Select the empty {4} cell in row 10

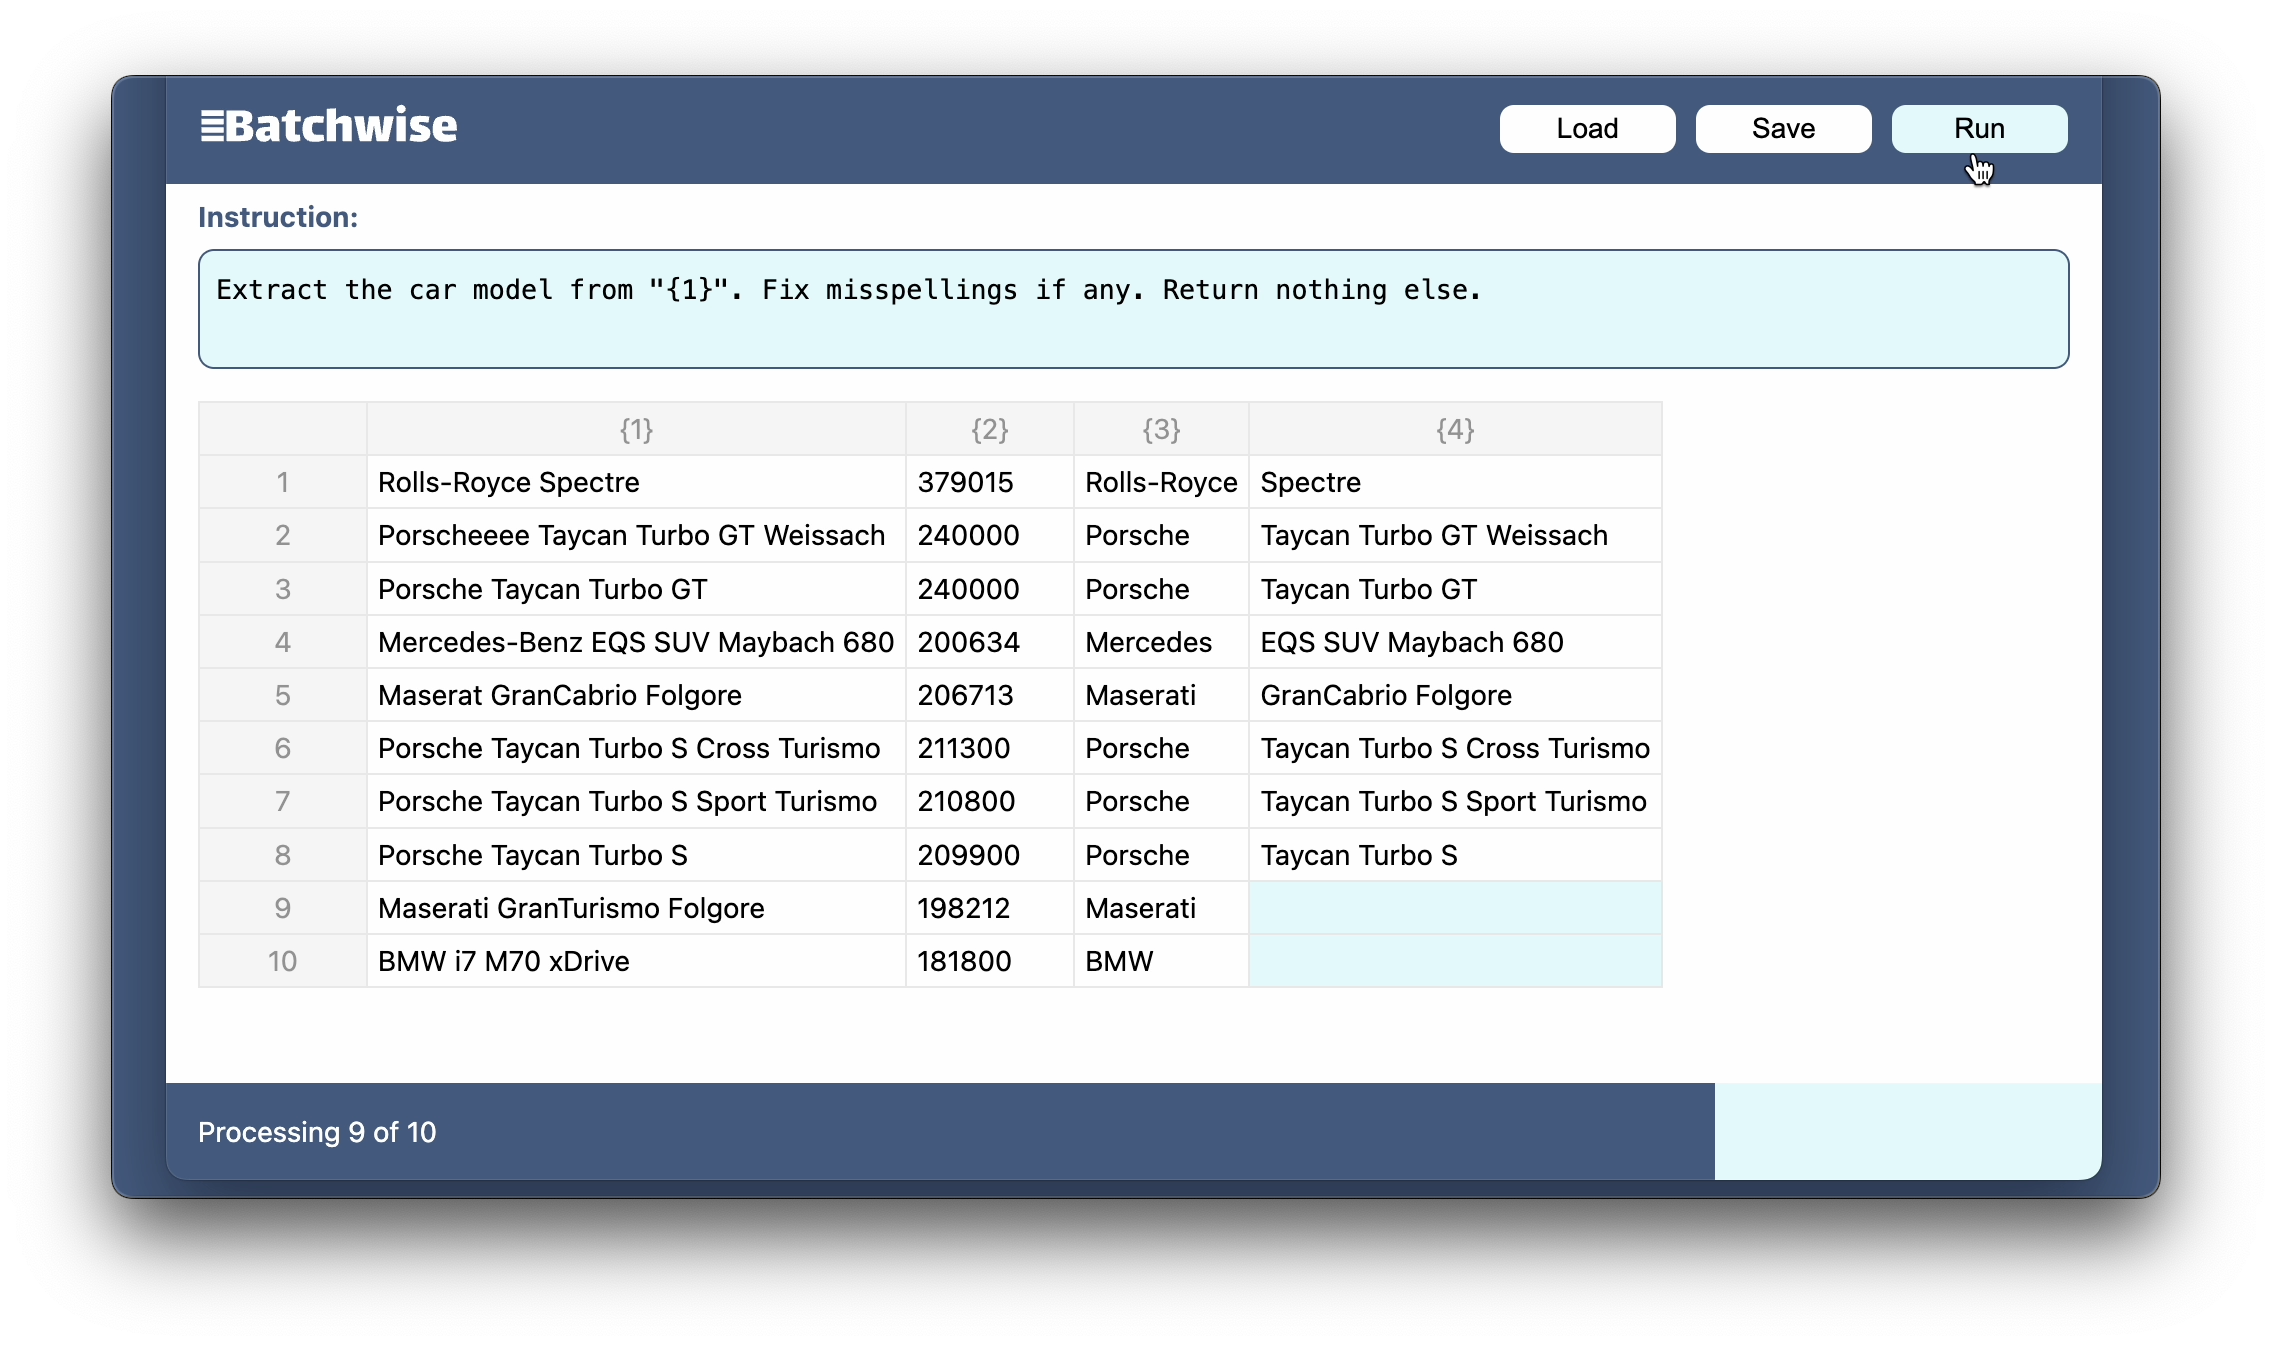(1454, 961)
